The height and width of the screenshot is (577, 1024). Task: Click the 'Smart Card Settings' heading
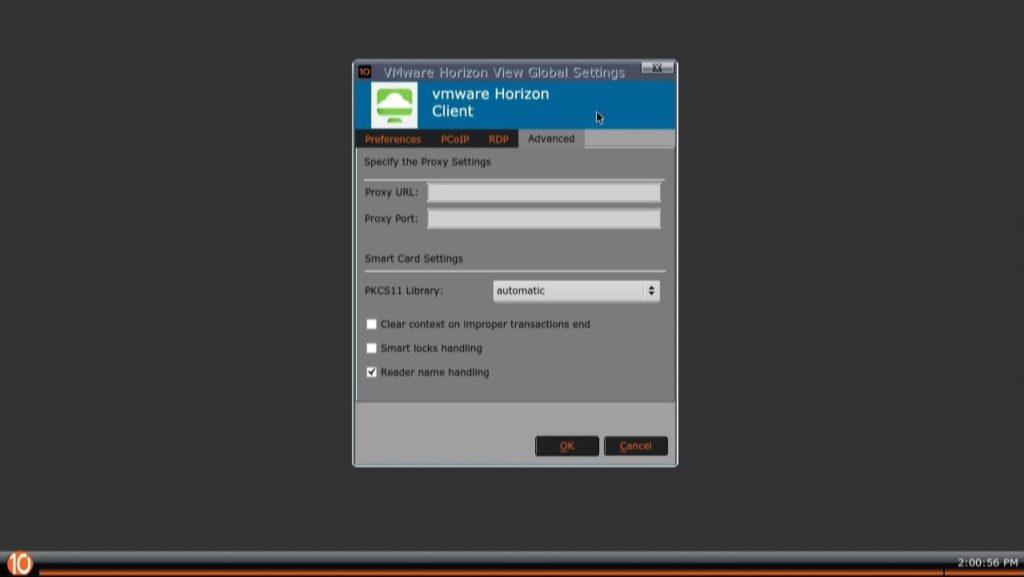[413, 258]
